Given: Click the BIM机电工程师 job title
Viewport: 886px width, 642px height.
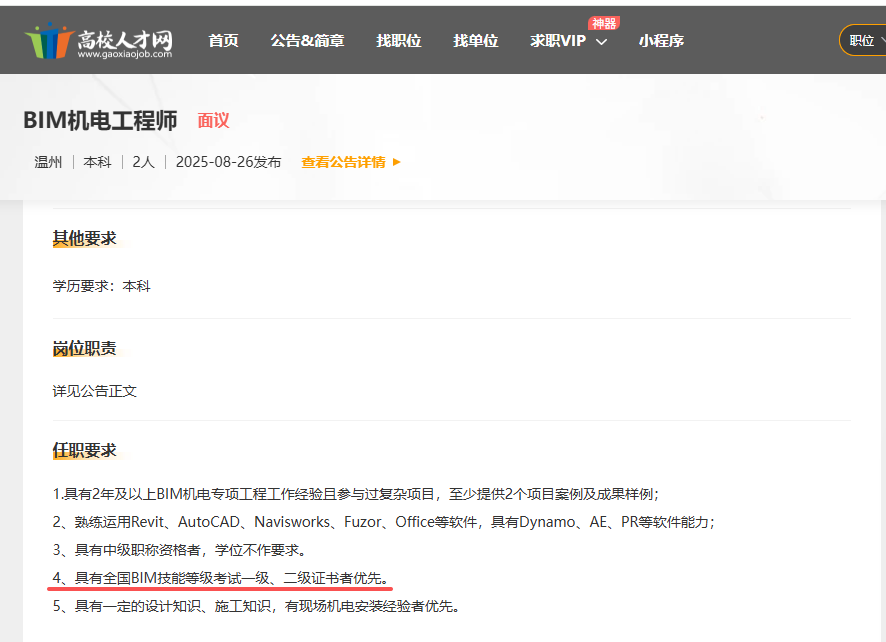Looking at the screenshot, I should tap(100, 121).
